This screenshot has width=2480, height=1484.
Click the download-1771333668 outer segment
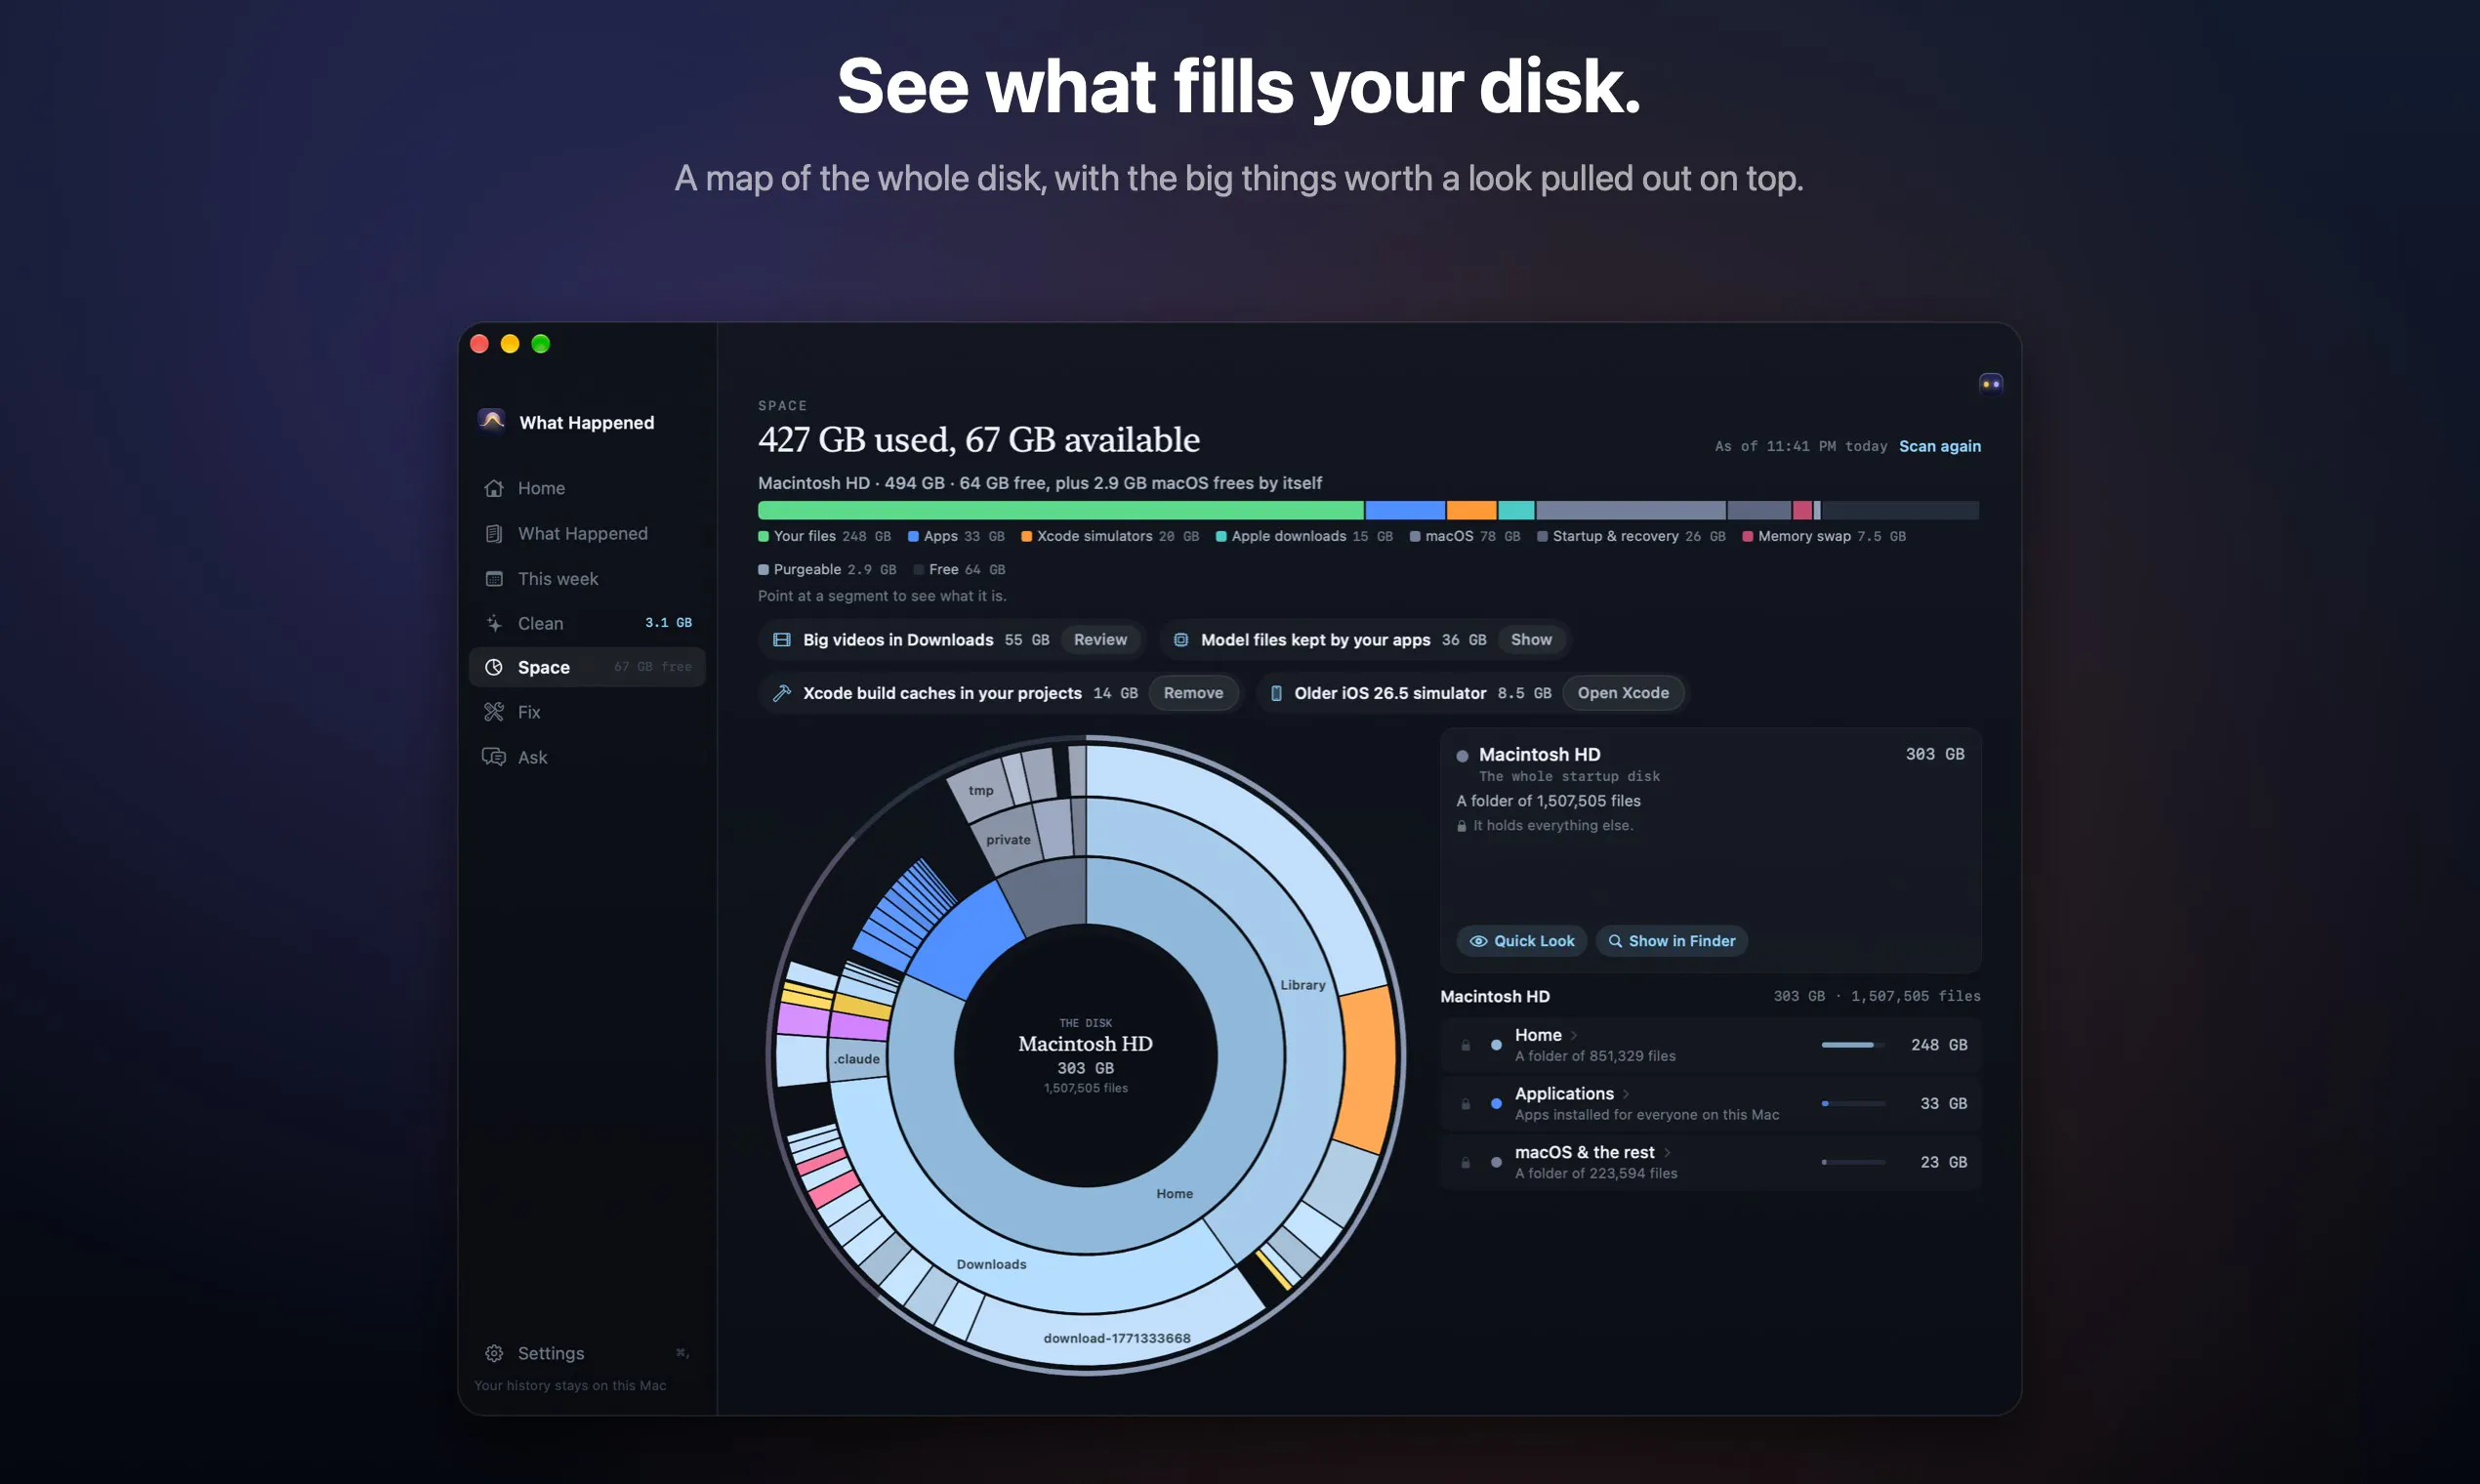1116,1338
